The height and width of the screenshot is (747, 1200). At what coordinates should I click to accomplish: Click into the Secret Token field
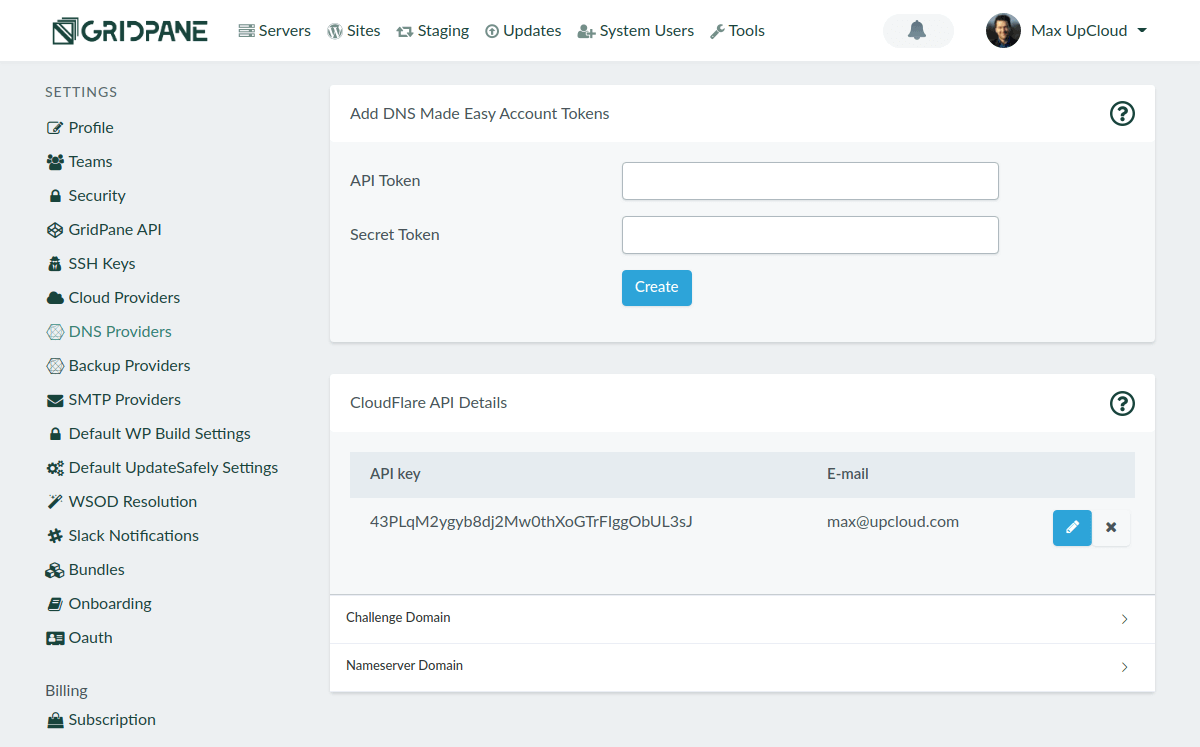[x=810, y=235]
